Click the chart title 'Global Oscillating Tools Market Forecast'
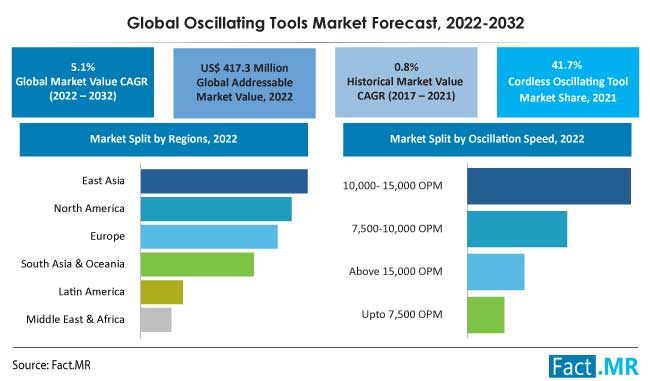Viewport: 650px width, 381px height. click(325, 23)
